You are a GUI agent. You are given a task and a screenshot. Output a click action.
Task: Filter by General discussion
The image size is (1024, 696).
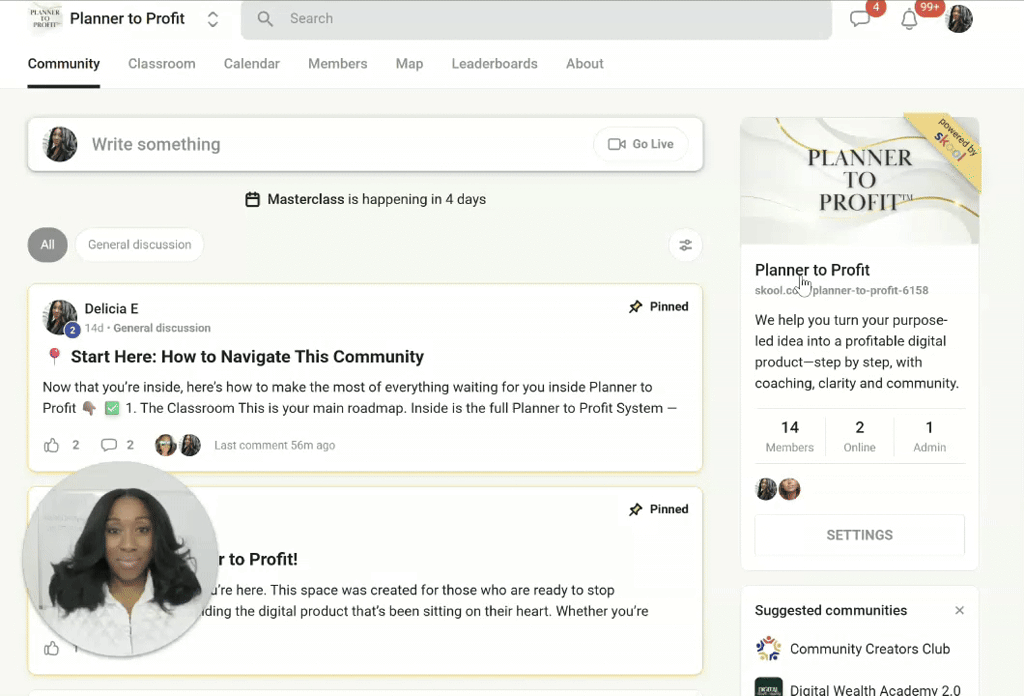pyautogui.click(x=140, y=245)
